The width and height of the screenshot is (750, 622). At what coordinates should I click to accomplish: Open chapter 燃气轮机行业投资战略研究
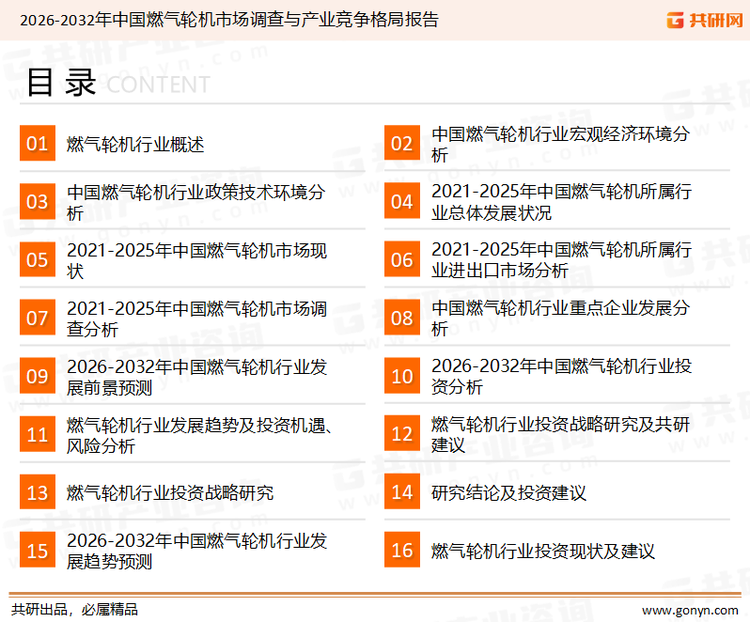click(170, 493)
